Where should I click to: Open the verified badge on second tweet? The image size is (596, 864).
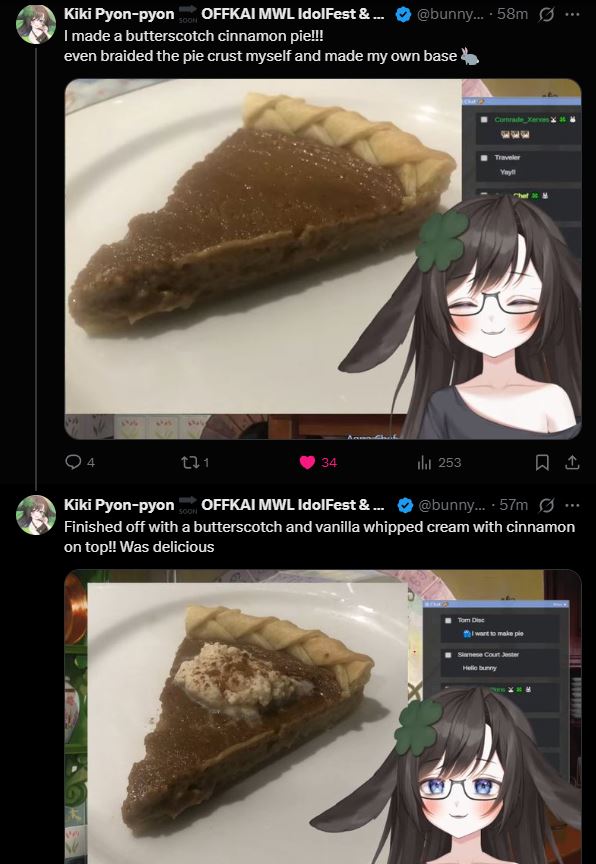tap(405, 505)
